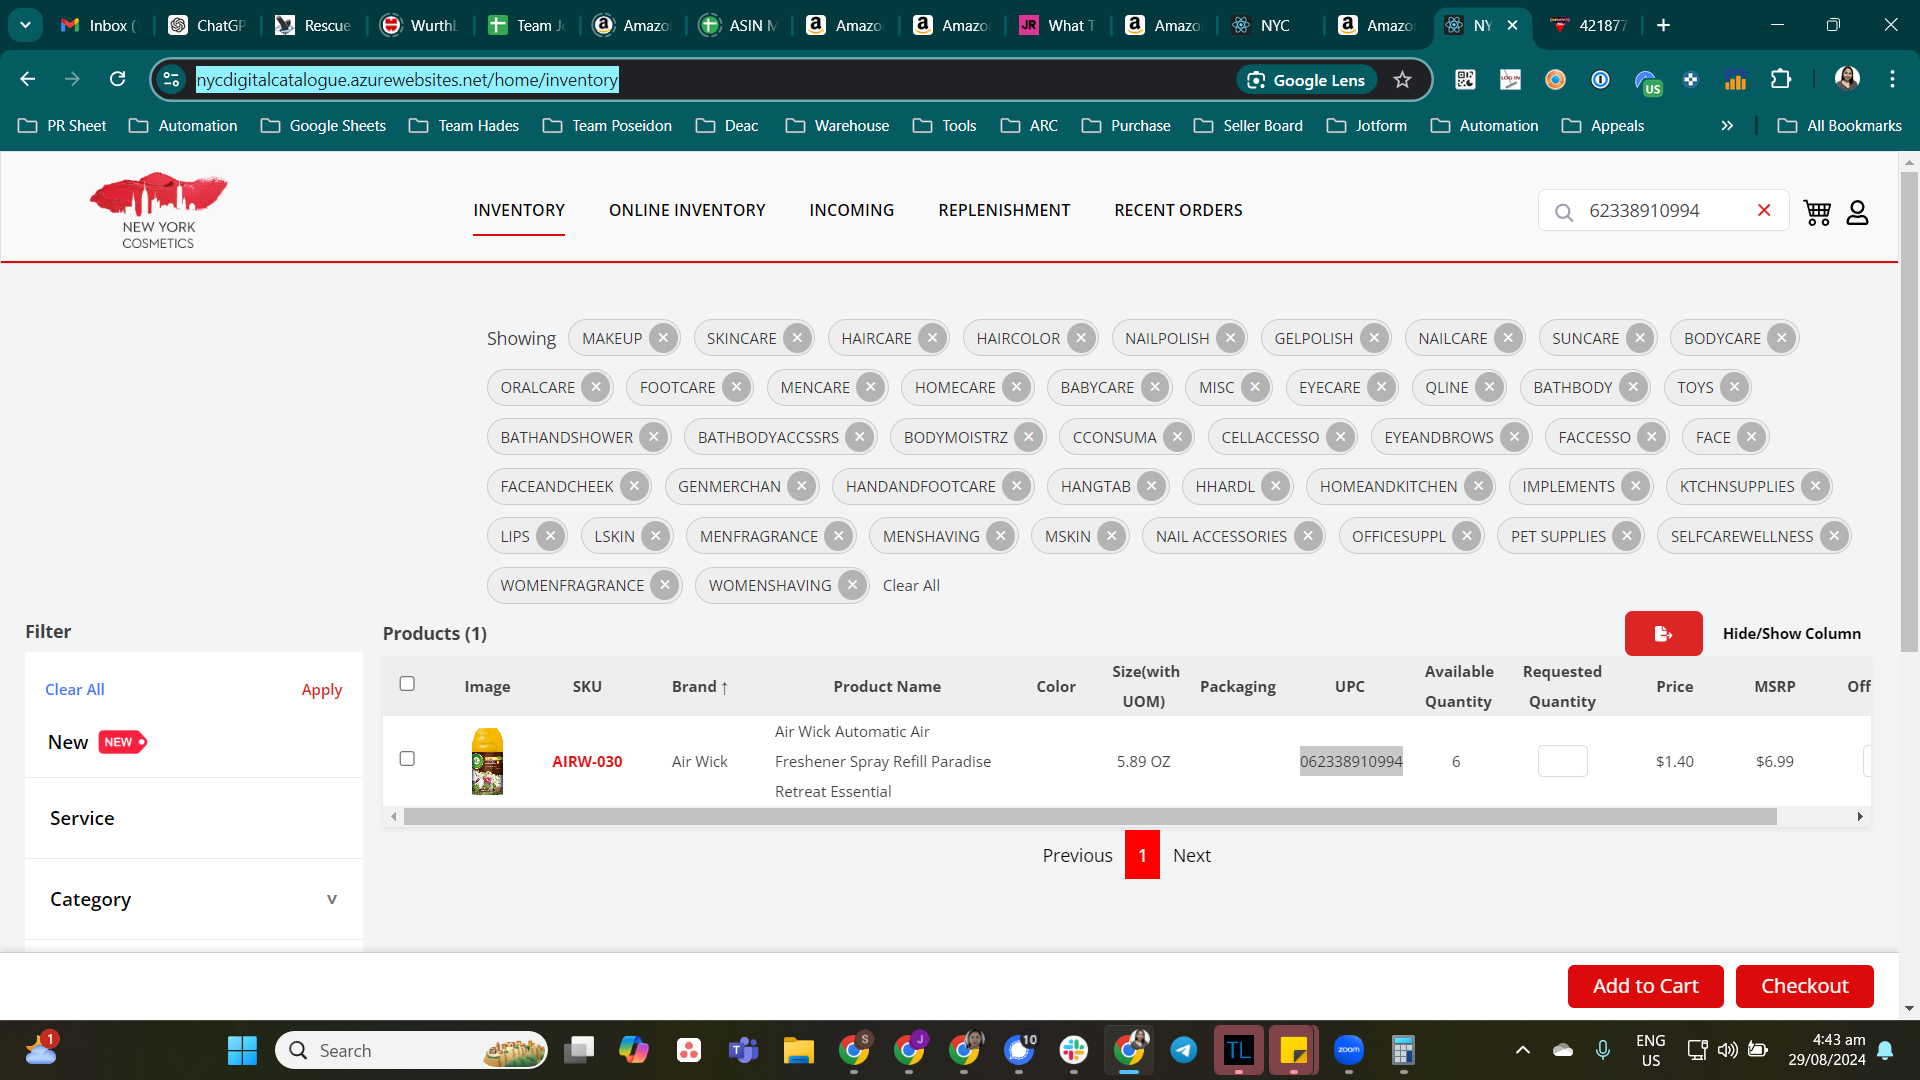Image resolution: width=1920 pixels, height=1080 pixels.
Task: Clear the search box with red X
Action: pos(1764,210)
